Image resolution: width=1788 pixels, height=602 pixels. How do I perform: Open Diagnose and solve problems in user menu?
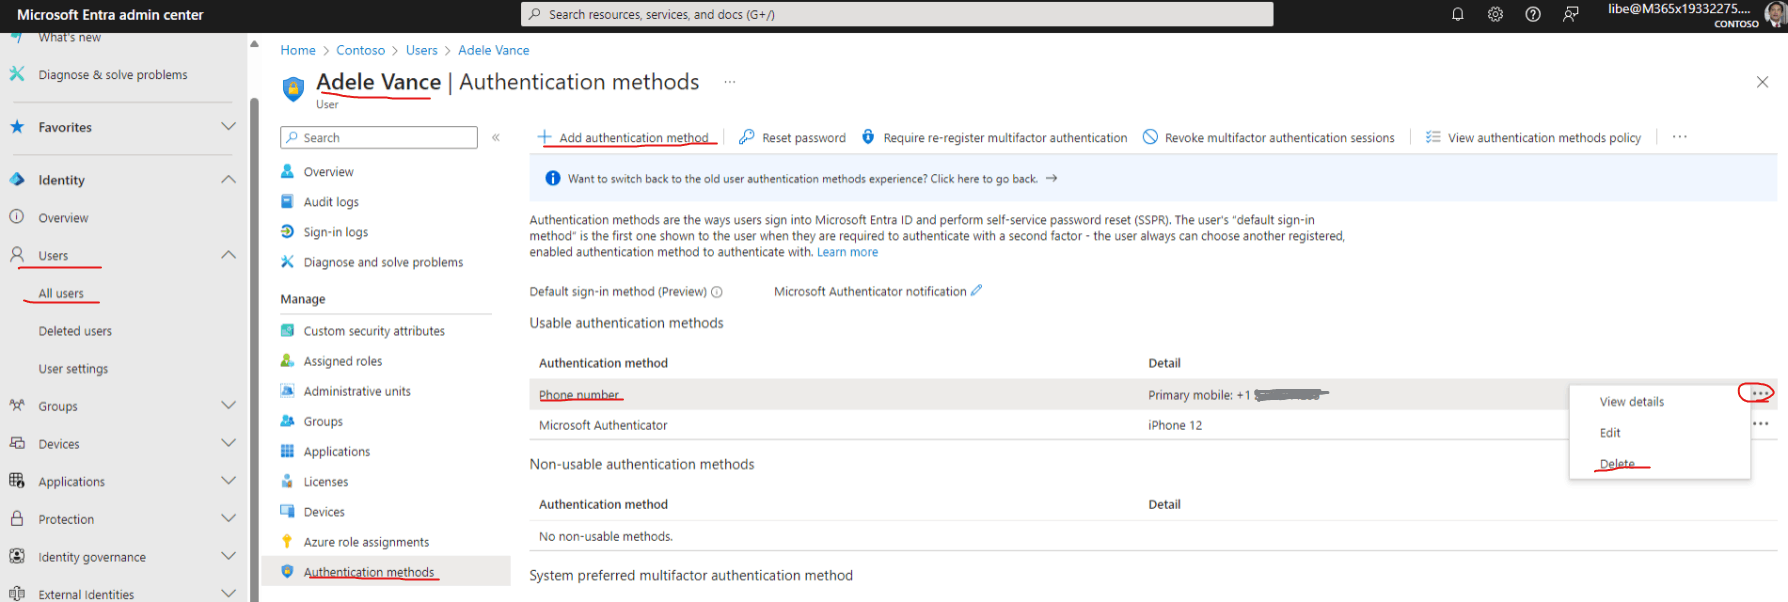383,262
